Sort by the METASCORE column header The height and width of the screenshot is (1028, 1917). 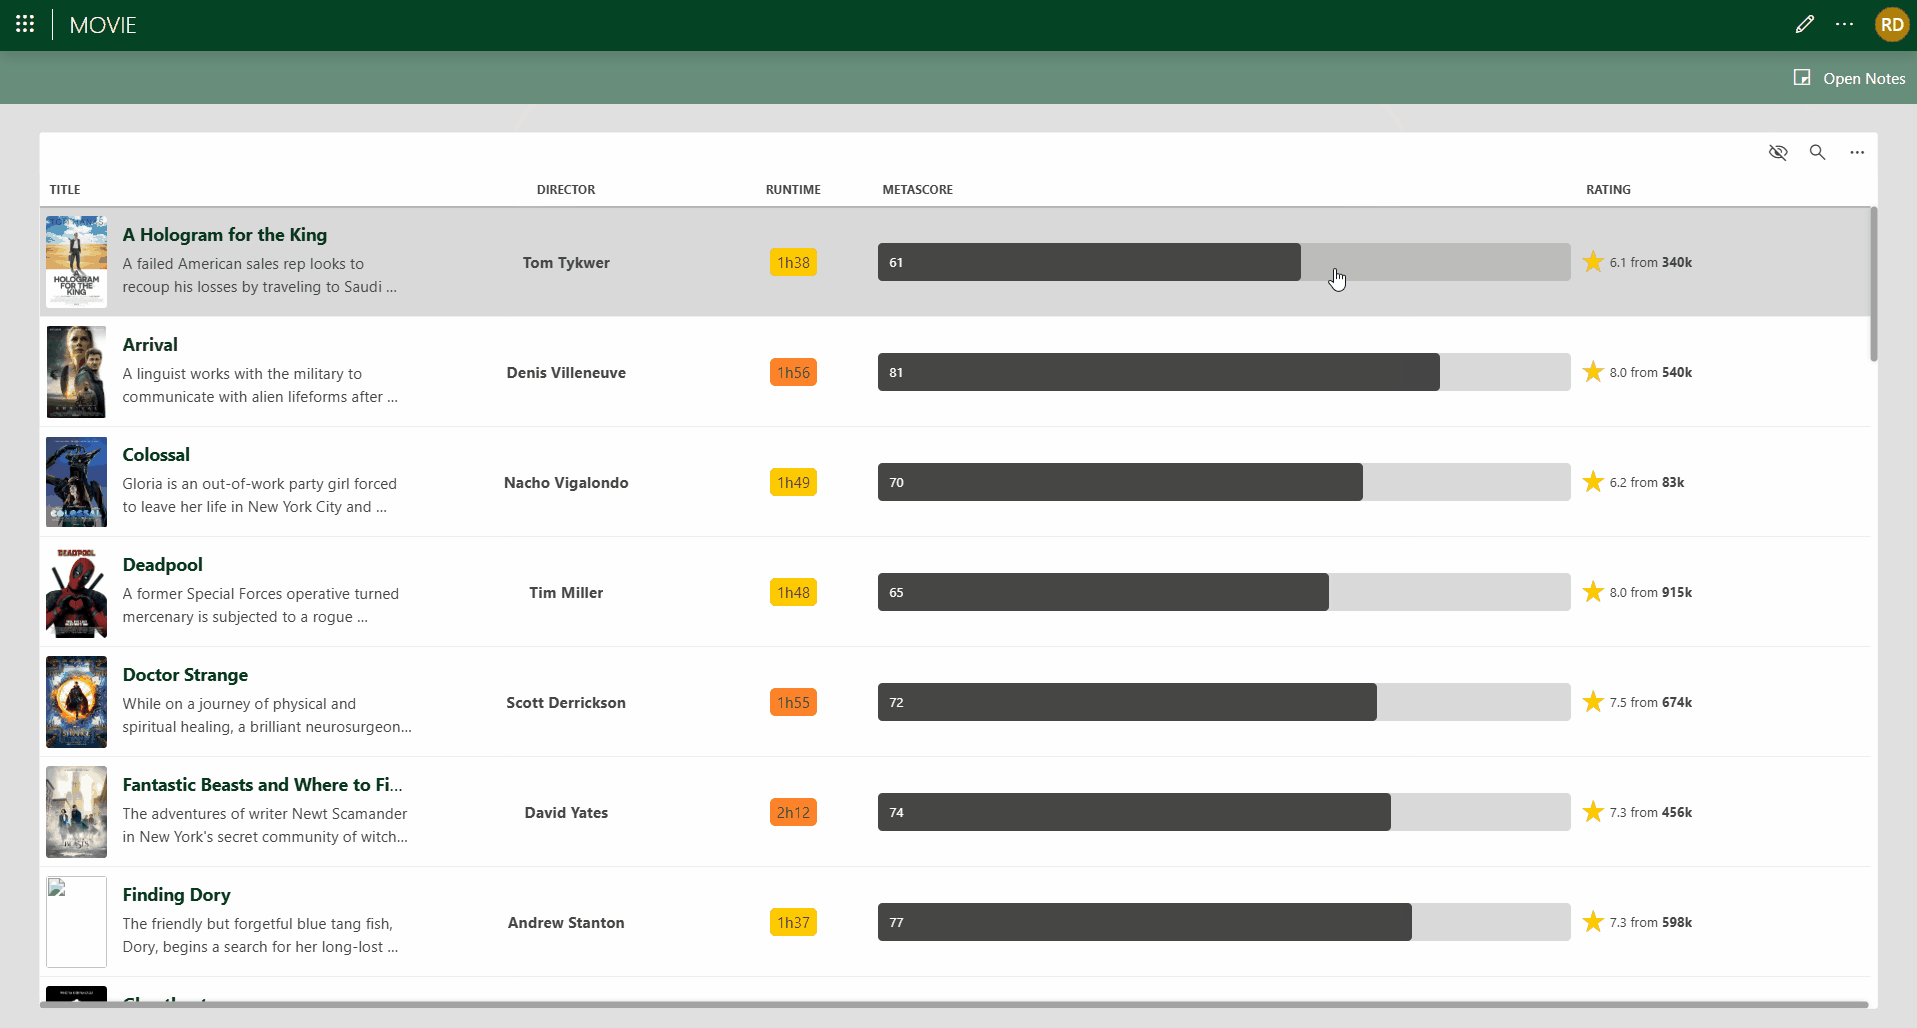[x=917, y=189]
